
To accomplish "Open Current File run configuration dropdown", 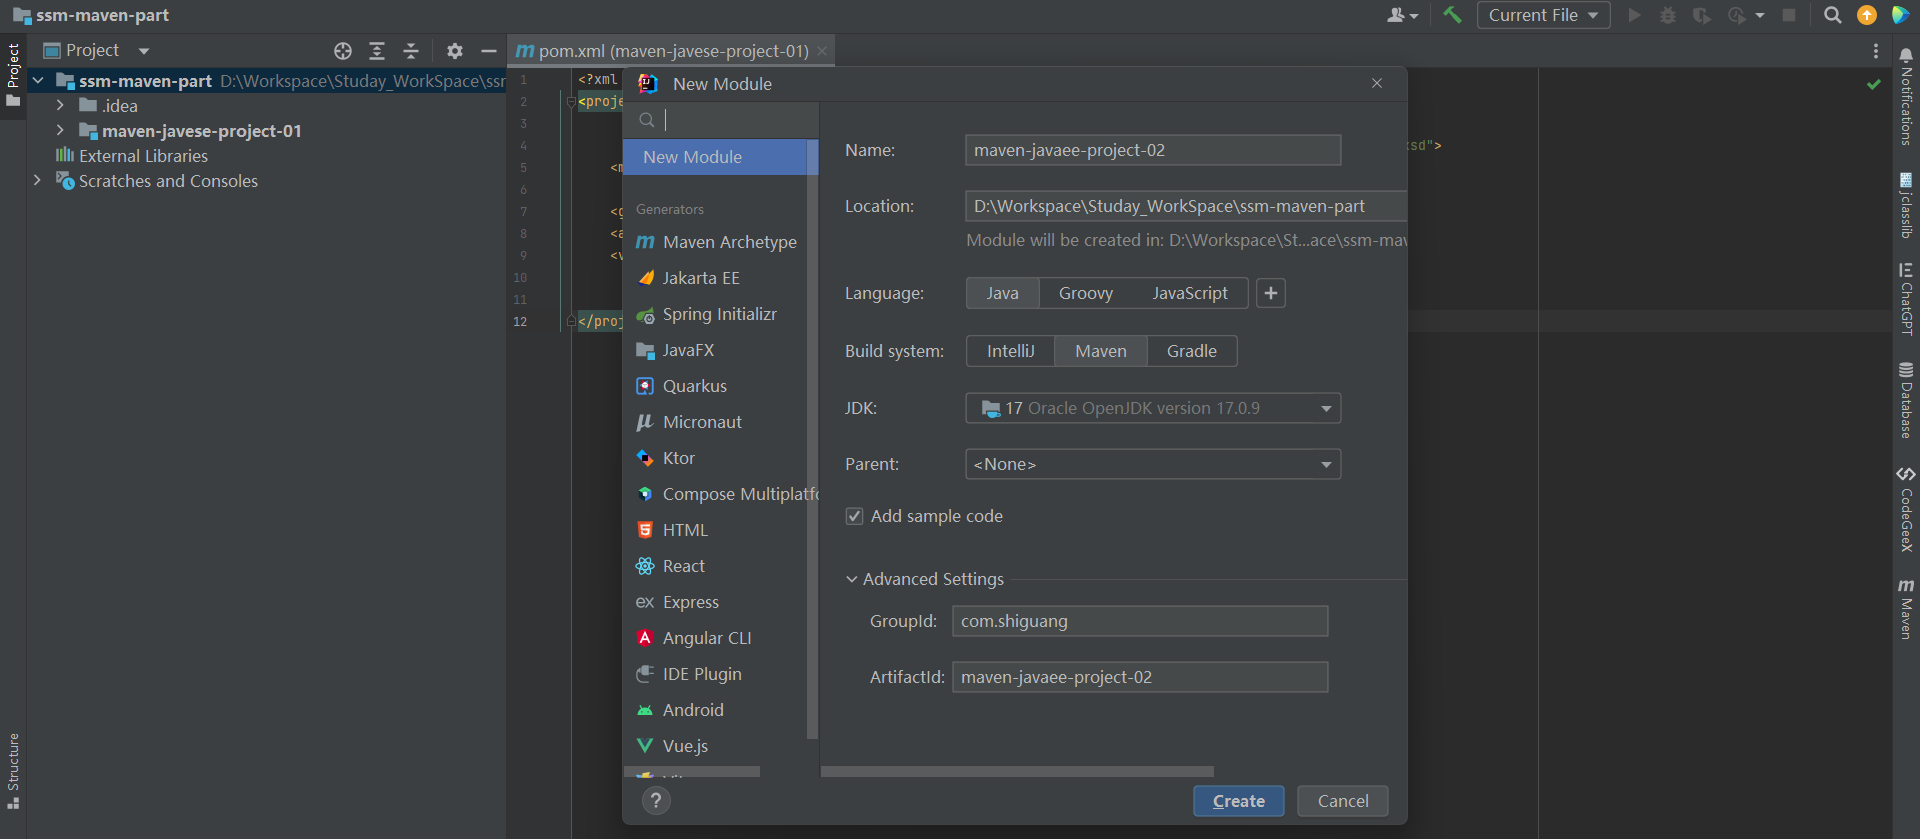I will tap(1543, 15).
